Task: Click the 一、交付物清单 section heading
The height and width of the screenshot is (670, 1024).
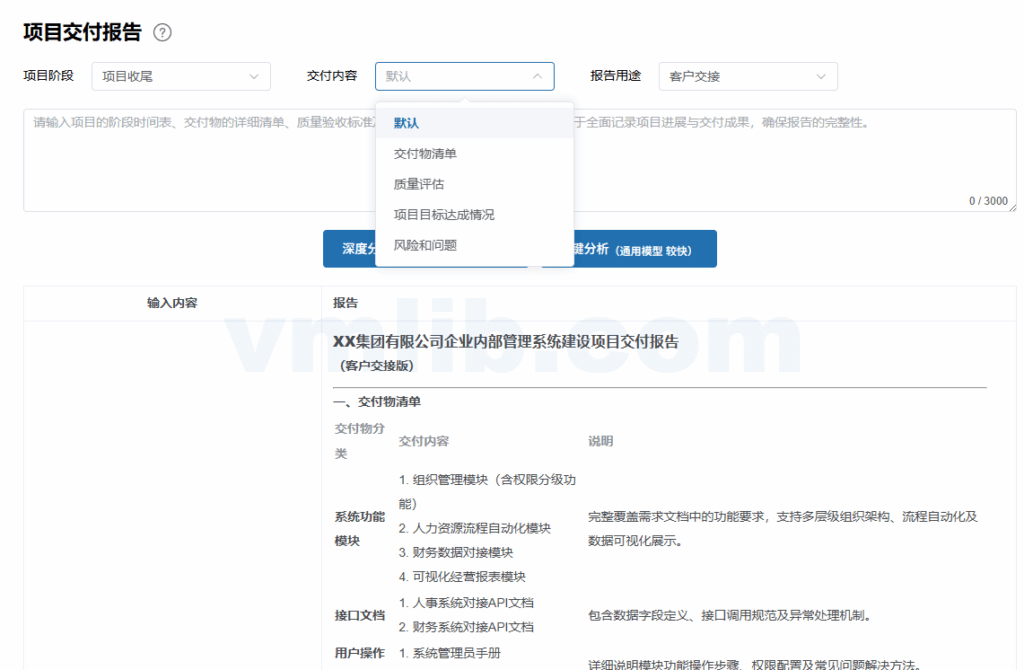Action: tap(377, 402)
